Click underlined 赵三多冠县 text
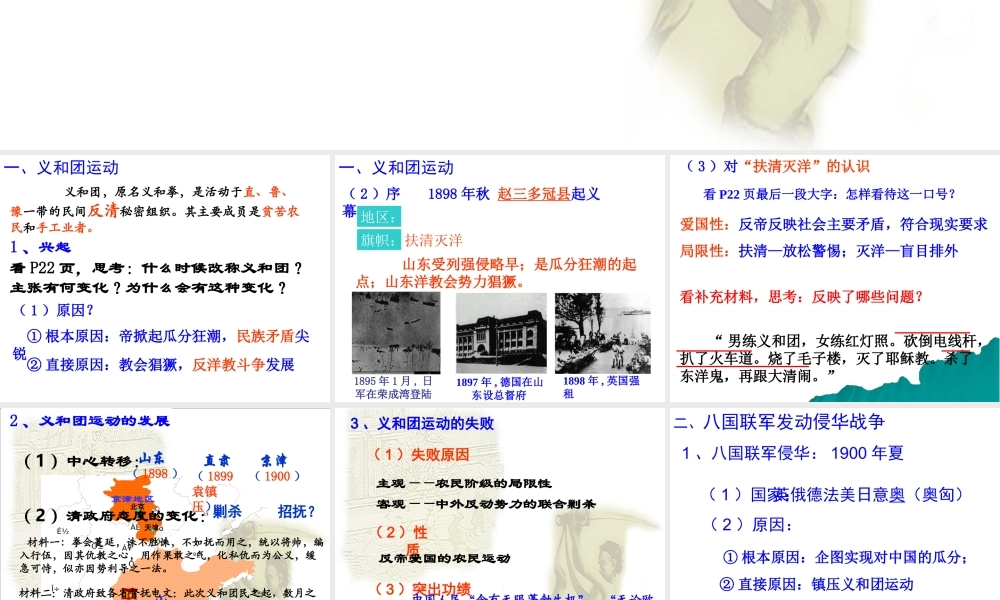This screenshot has width=1000, height=600. tap(534, 194)
